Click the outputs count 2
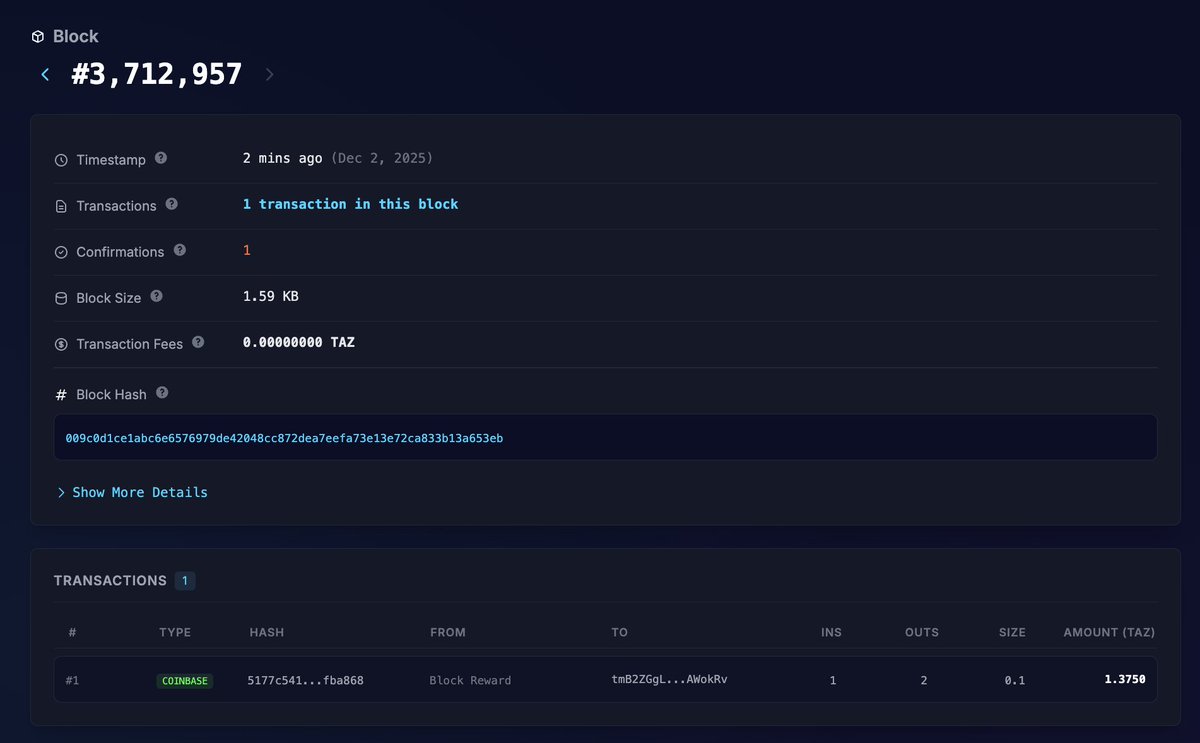 point(923,680)
